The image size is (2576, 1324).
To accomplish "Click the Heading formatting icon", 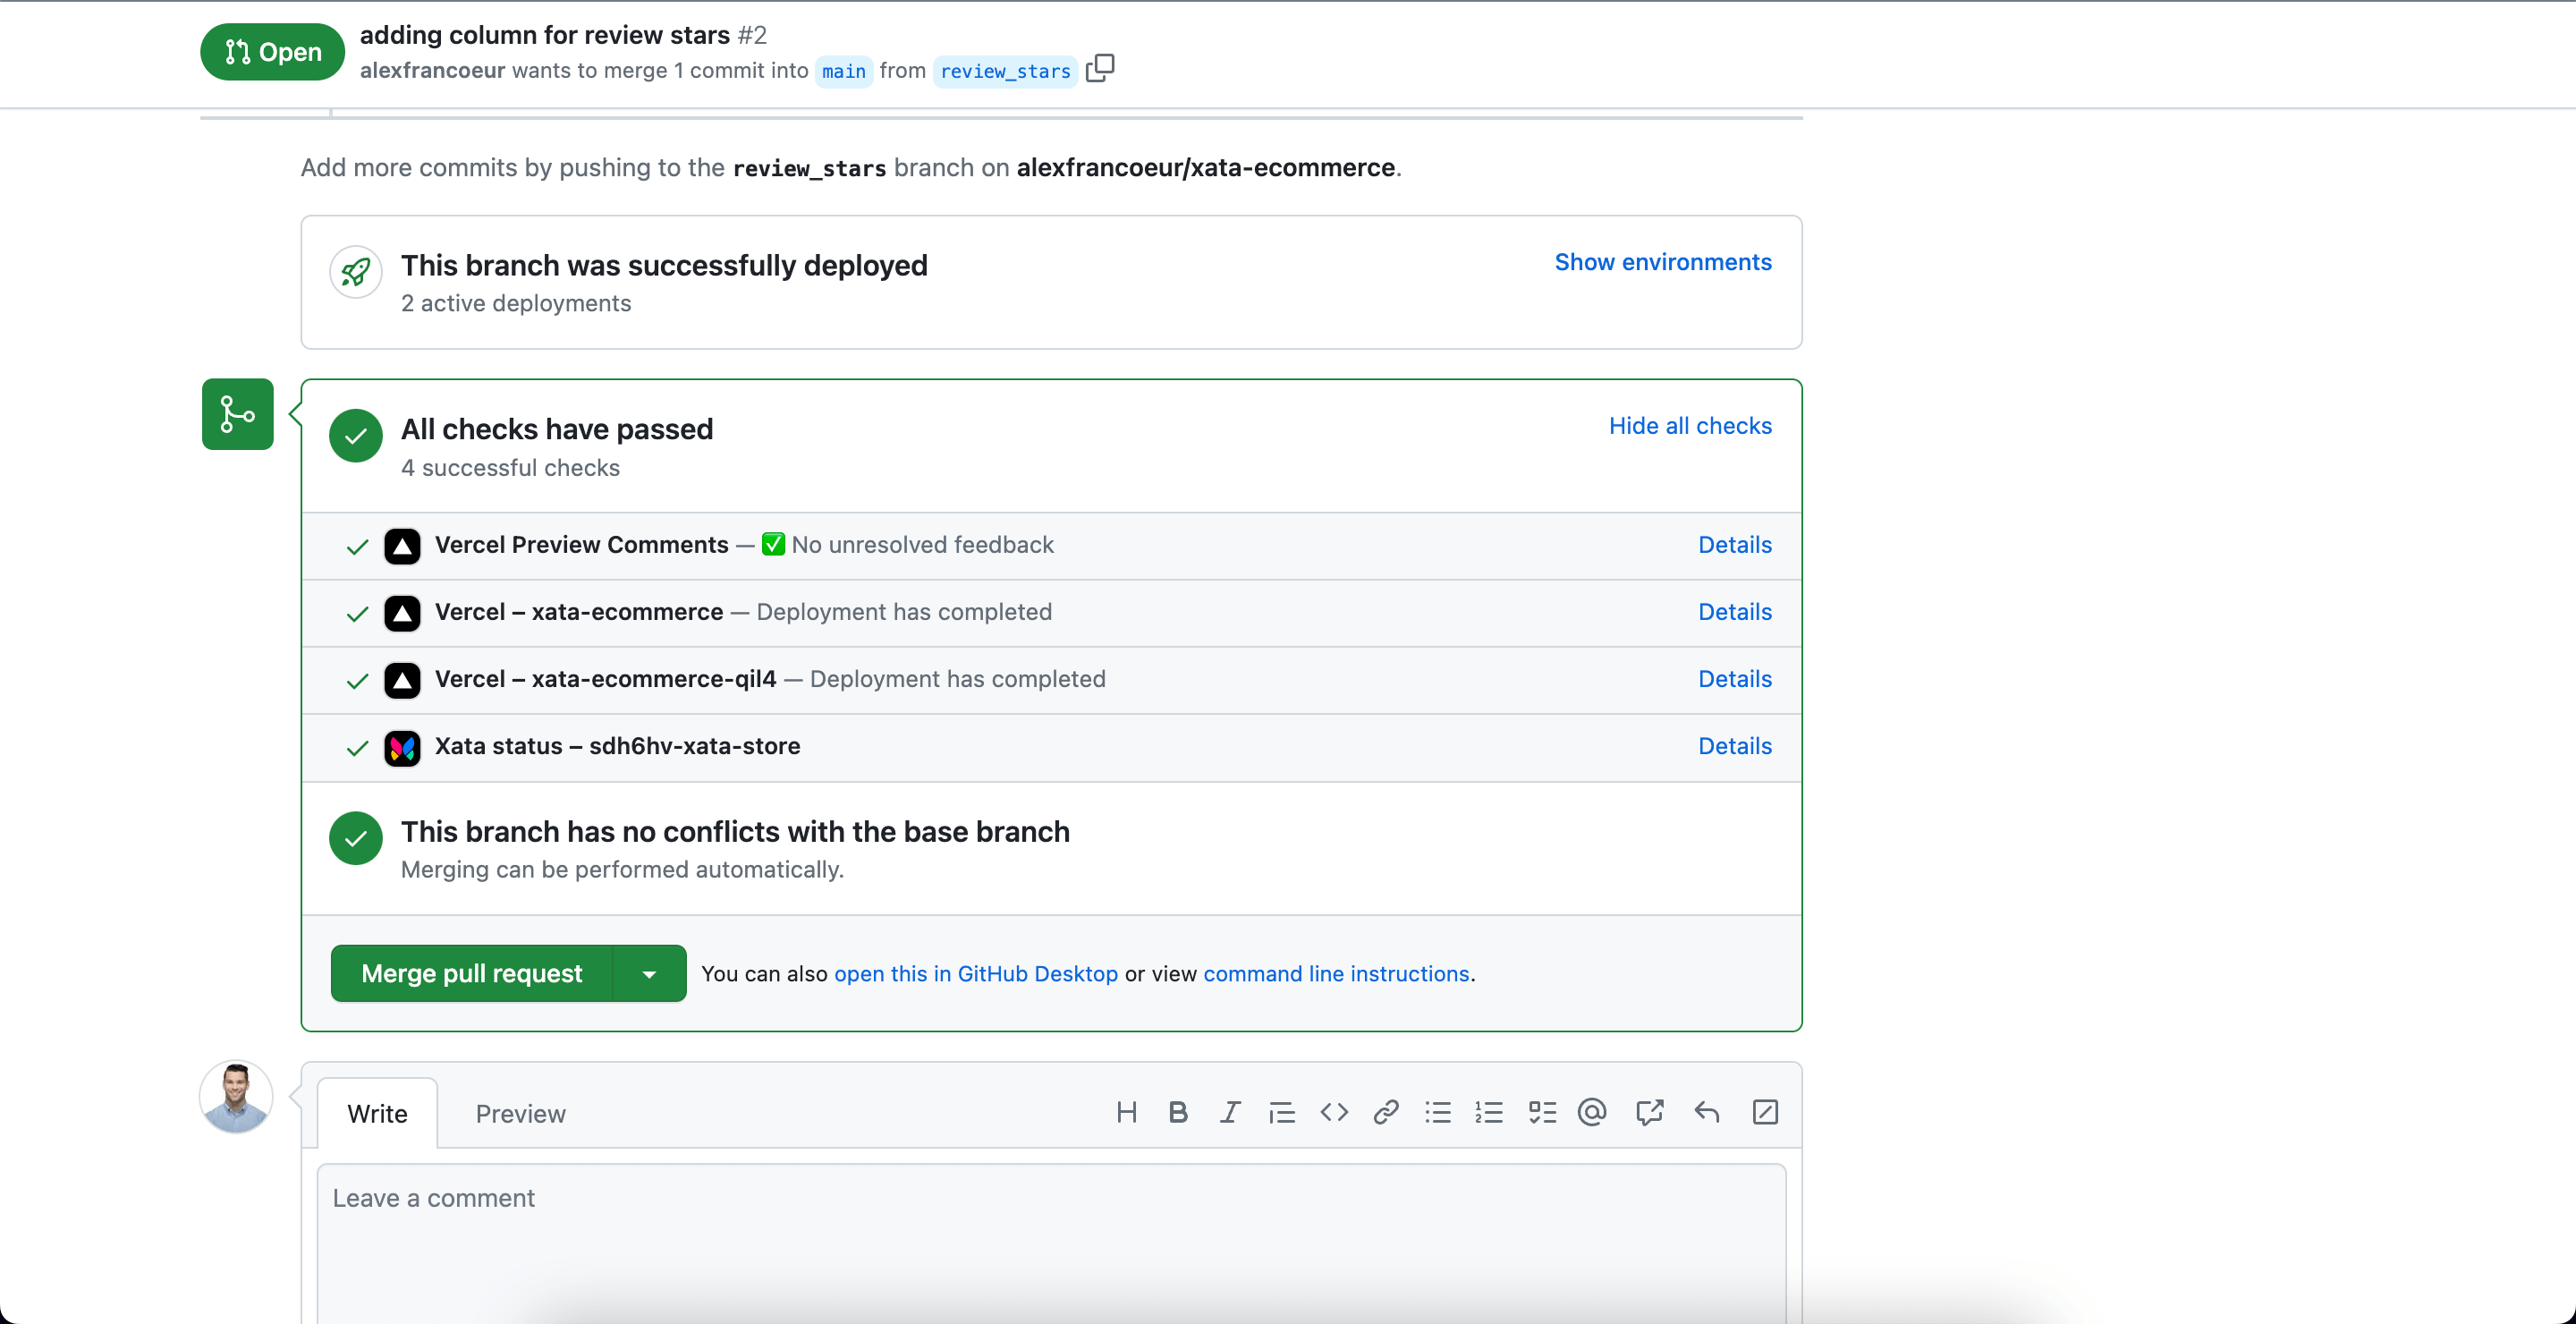I will tap(1126, 1112).
